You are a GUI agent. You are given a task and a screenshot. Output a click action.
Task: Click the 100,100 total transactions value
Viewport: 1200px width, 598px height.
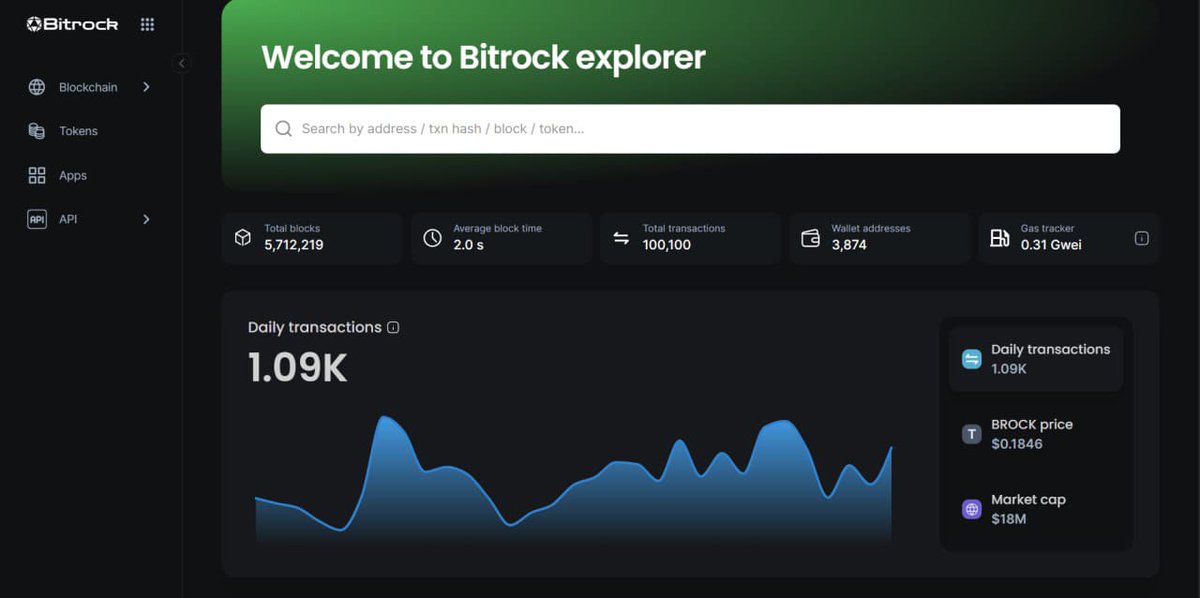point(667,245)
